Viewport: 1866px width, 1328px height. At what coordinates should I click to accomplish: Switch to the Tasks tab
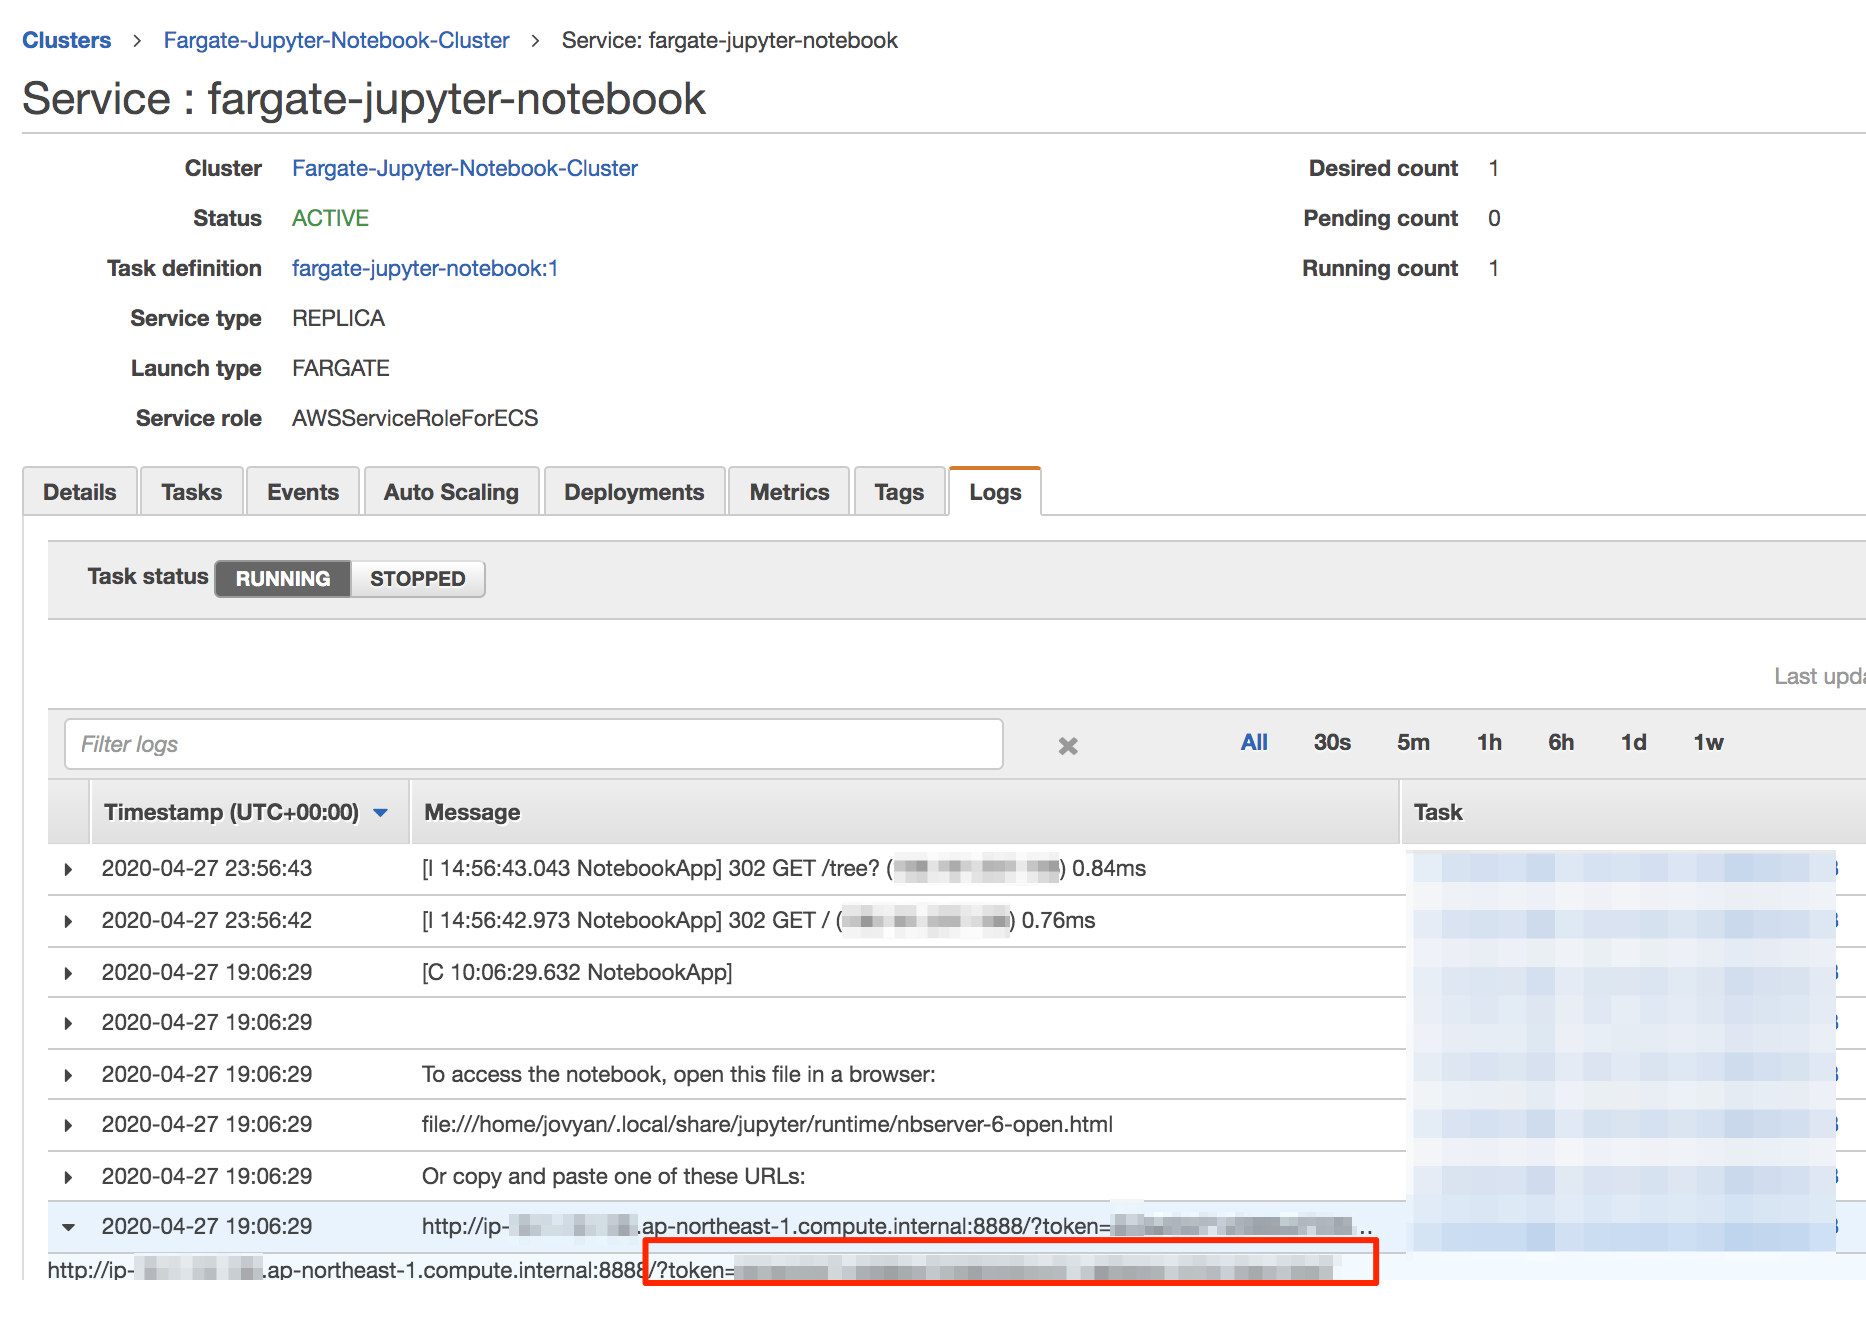pyautogui.click(x=192, y=492)
